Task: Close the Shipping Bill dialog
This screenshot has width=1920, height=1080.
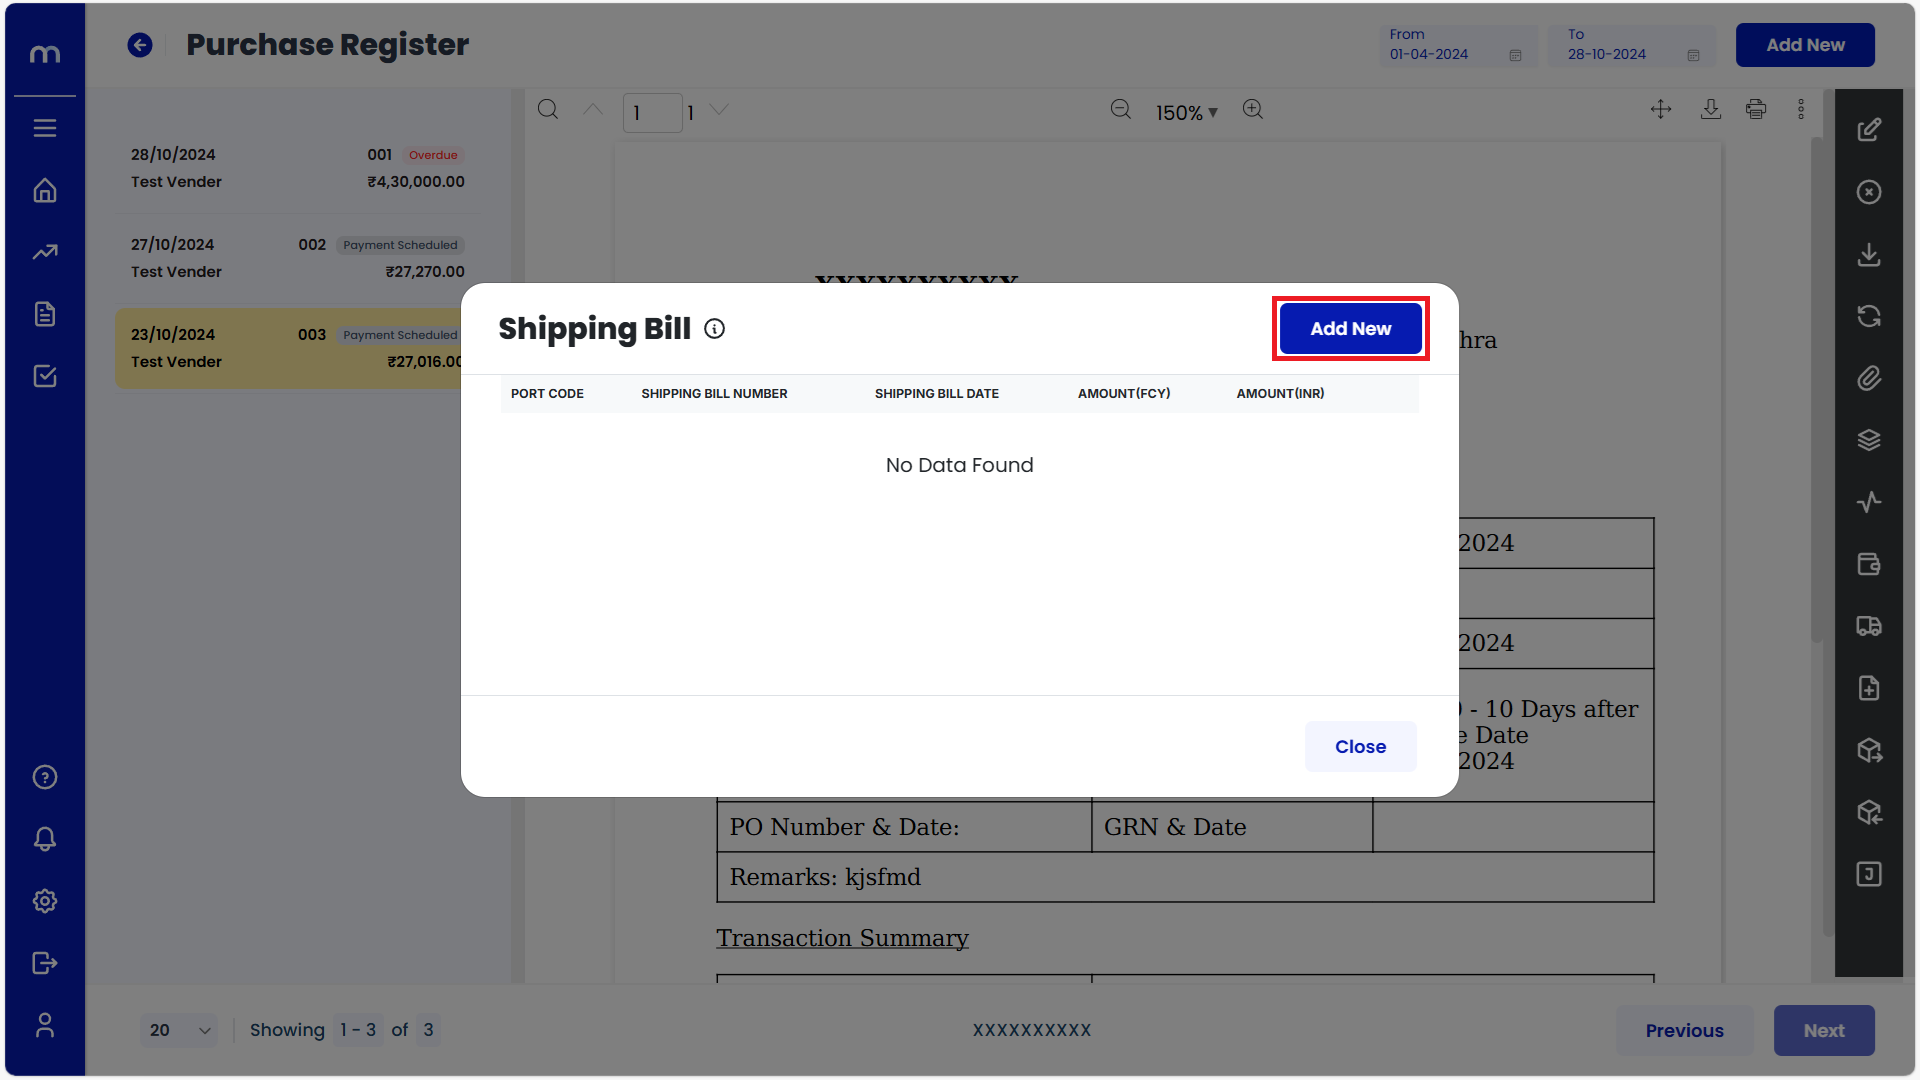Action: [1360, 746]
